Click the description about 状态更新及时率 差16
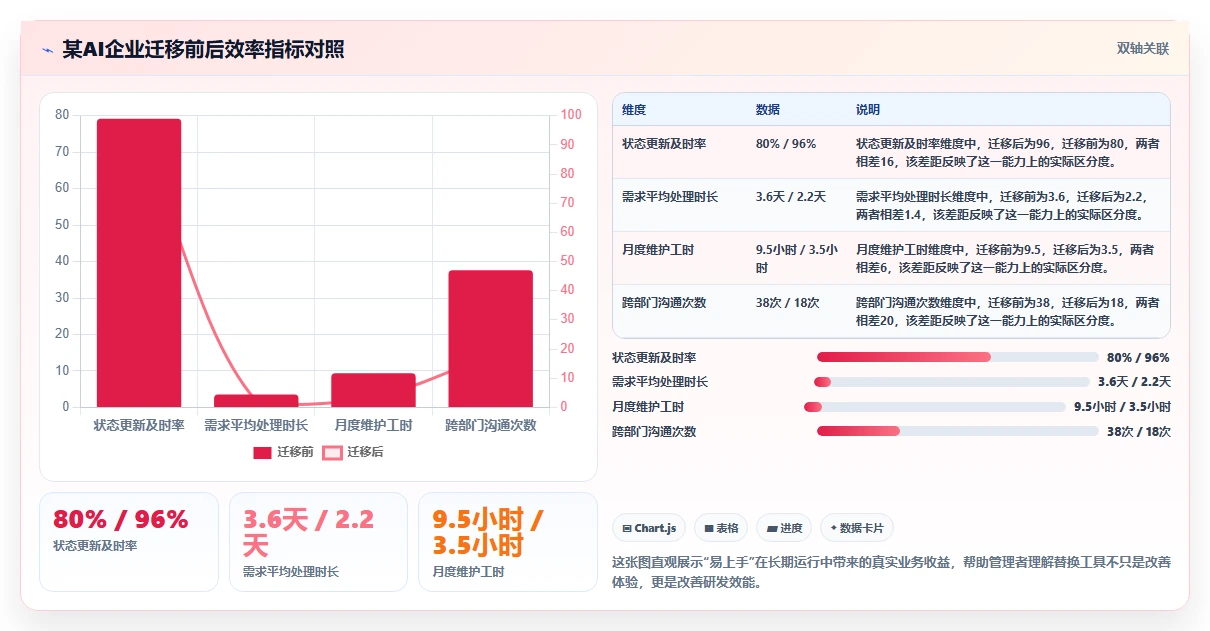The width and height of the screenshot is (1210, 631). tap(1008, 152)
